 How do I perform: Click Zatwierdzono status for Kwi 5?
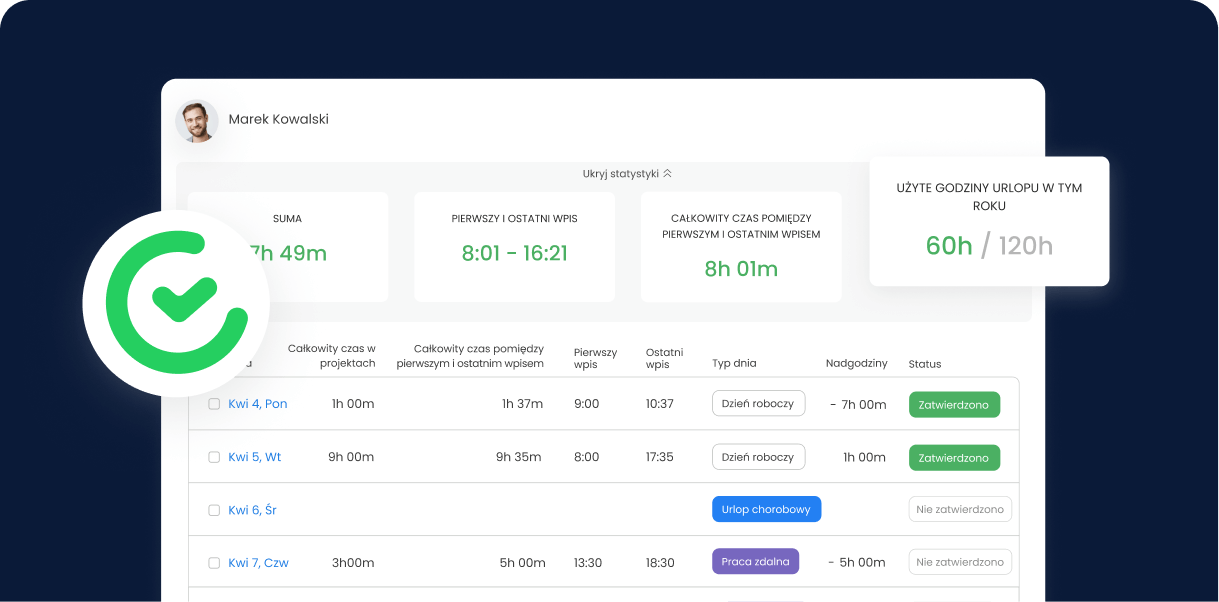954,458
